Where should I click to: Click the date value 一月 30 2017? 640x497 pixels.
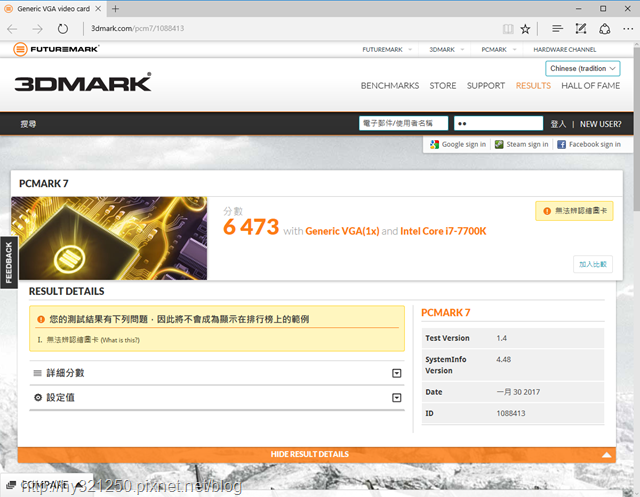tap(518, 392)
